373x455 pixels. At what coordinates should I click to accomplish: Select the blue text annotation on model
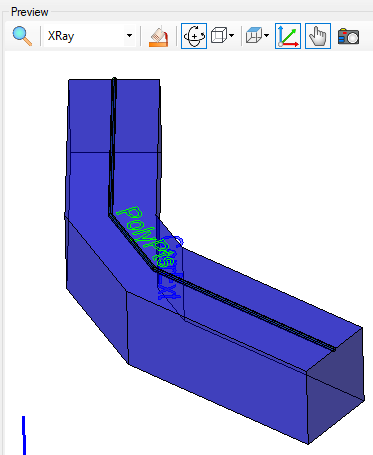point(171,267)
